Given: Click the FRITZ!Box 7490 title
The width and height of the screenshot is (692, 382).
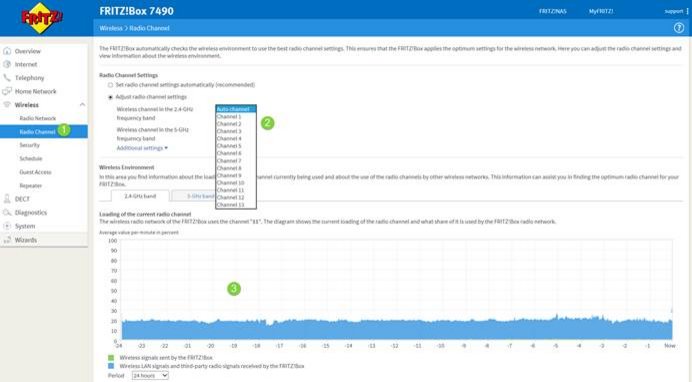Looking at the screenshot, I should coord(136,11).
